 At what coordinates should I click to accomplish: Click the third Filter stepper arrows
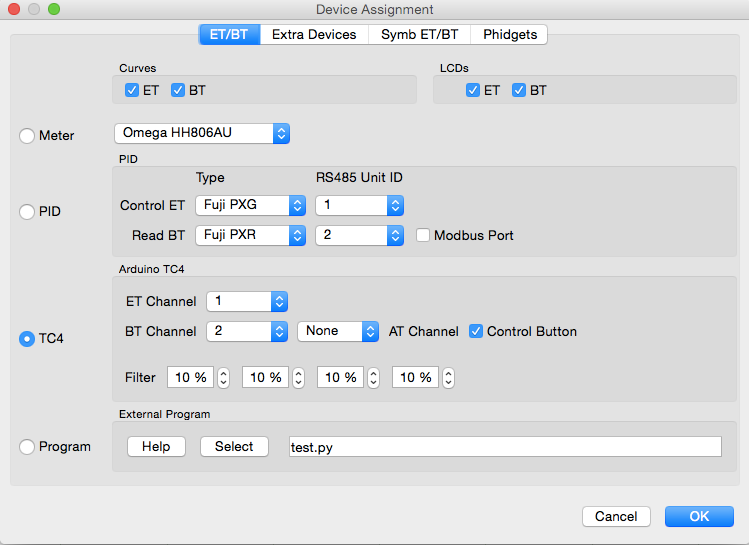(x=374, y=377)
